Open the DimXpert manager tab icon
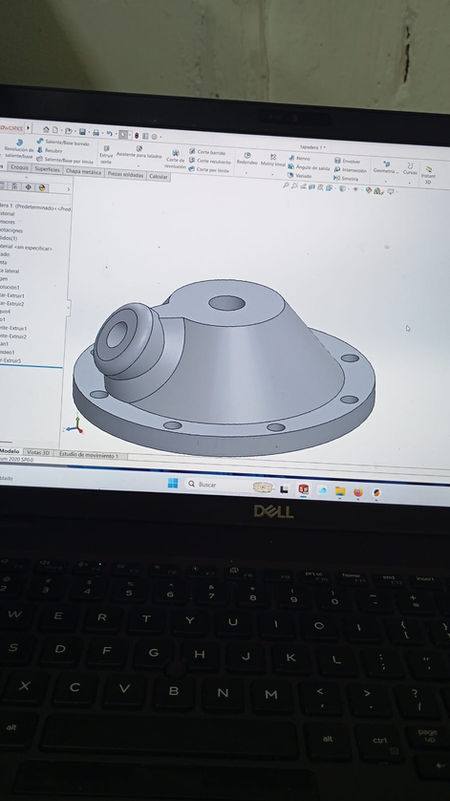 pyautogui.click(x=28, y=187)
